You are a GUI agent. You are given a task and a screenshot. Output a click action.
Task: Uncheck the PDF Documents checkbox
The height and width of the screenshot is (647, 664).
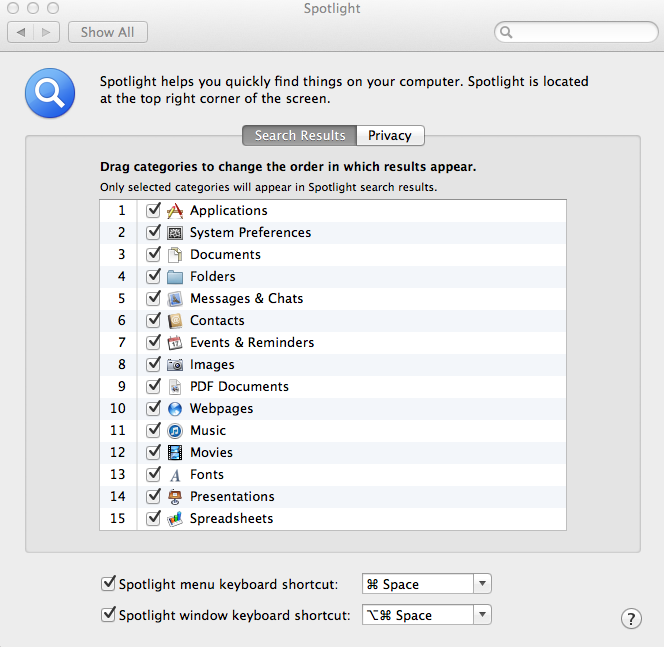(x=153, y=386)
